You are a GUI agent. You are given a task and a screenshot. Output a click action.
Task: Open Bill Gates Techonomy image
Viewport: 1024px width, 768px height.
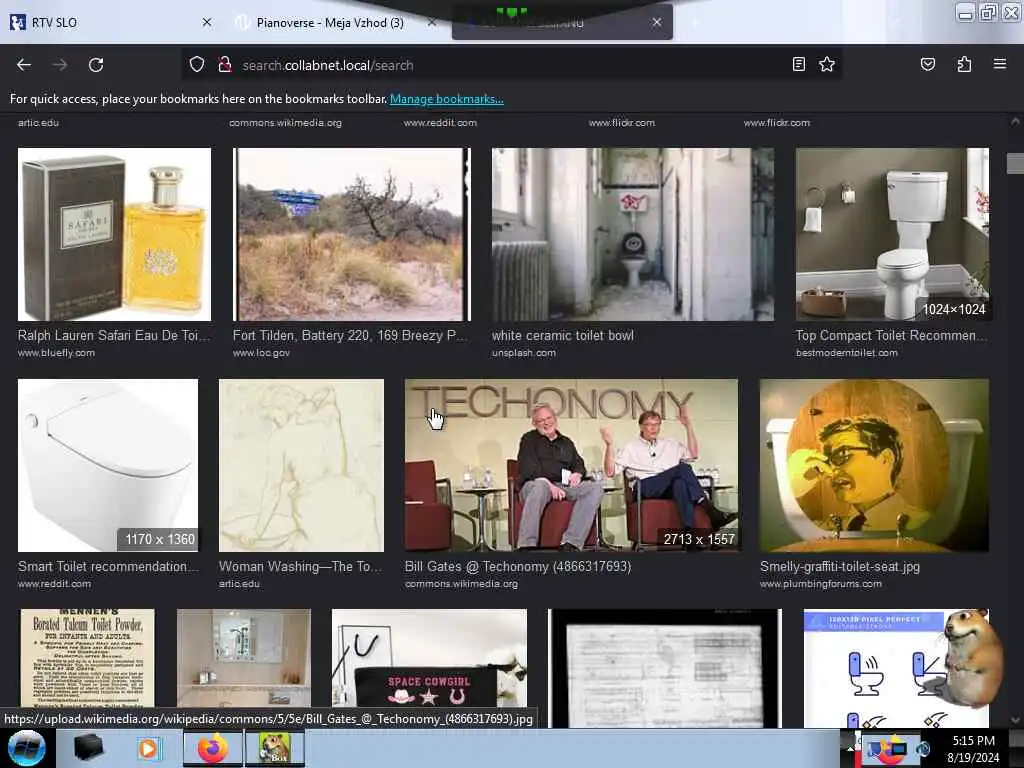point(571,466)
